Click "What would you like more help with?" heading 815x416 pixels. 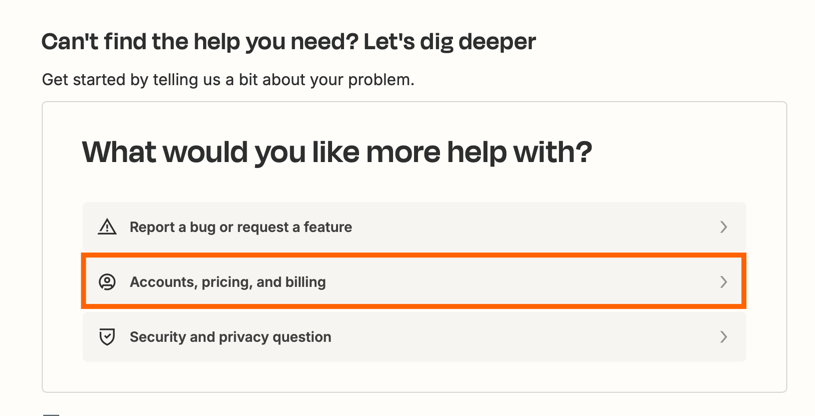tap(337, 152)
